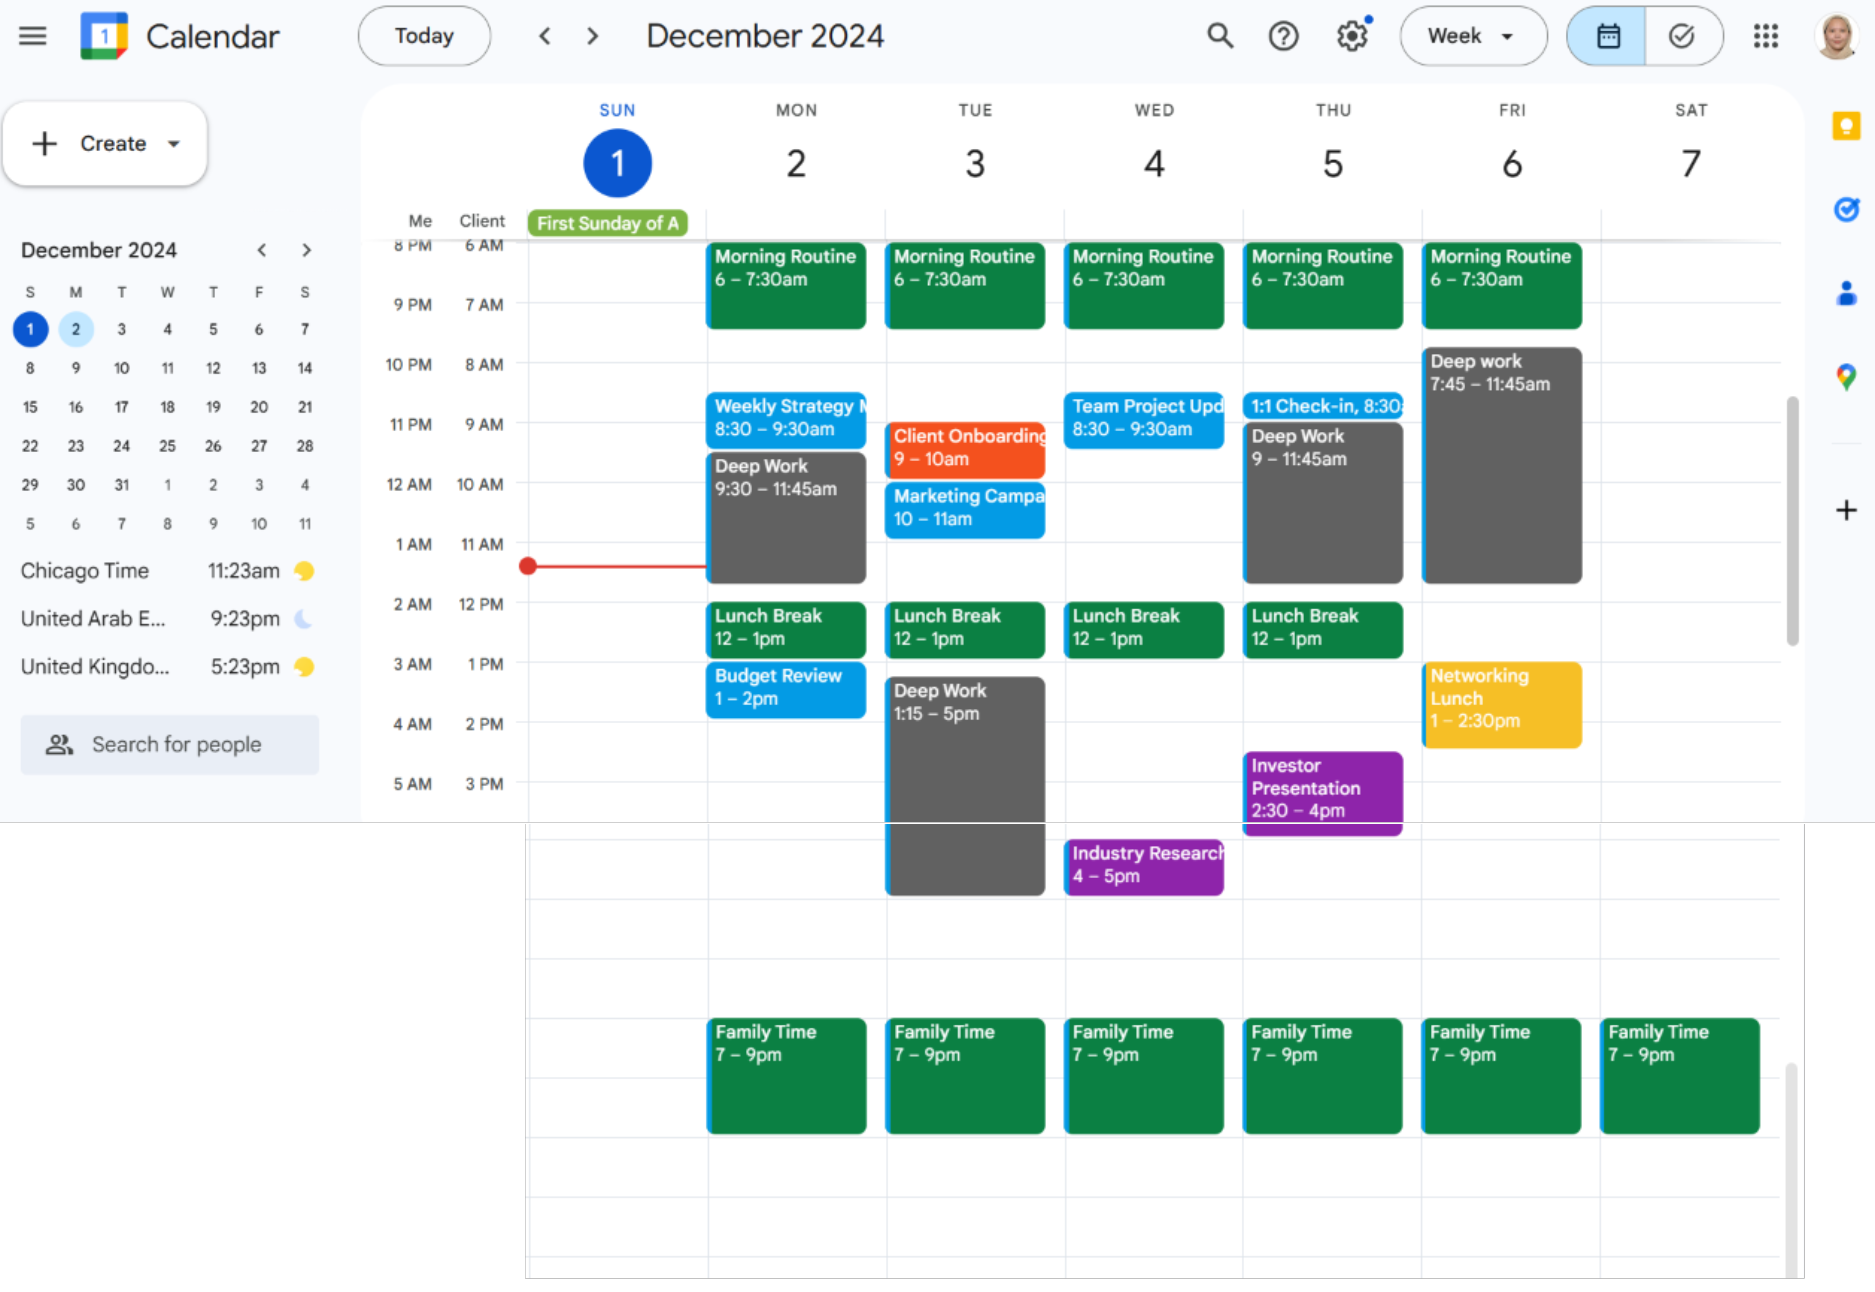Viewport: 1875px width, 1292px height.
Task: Click the United Kingdom time entry
Action: 168,667
